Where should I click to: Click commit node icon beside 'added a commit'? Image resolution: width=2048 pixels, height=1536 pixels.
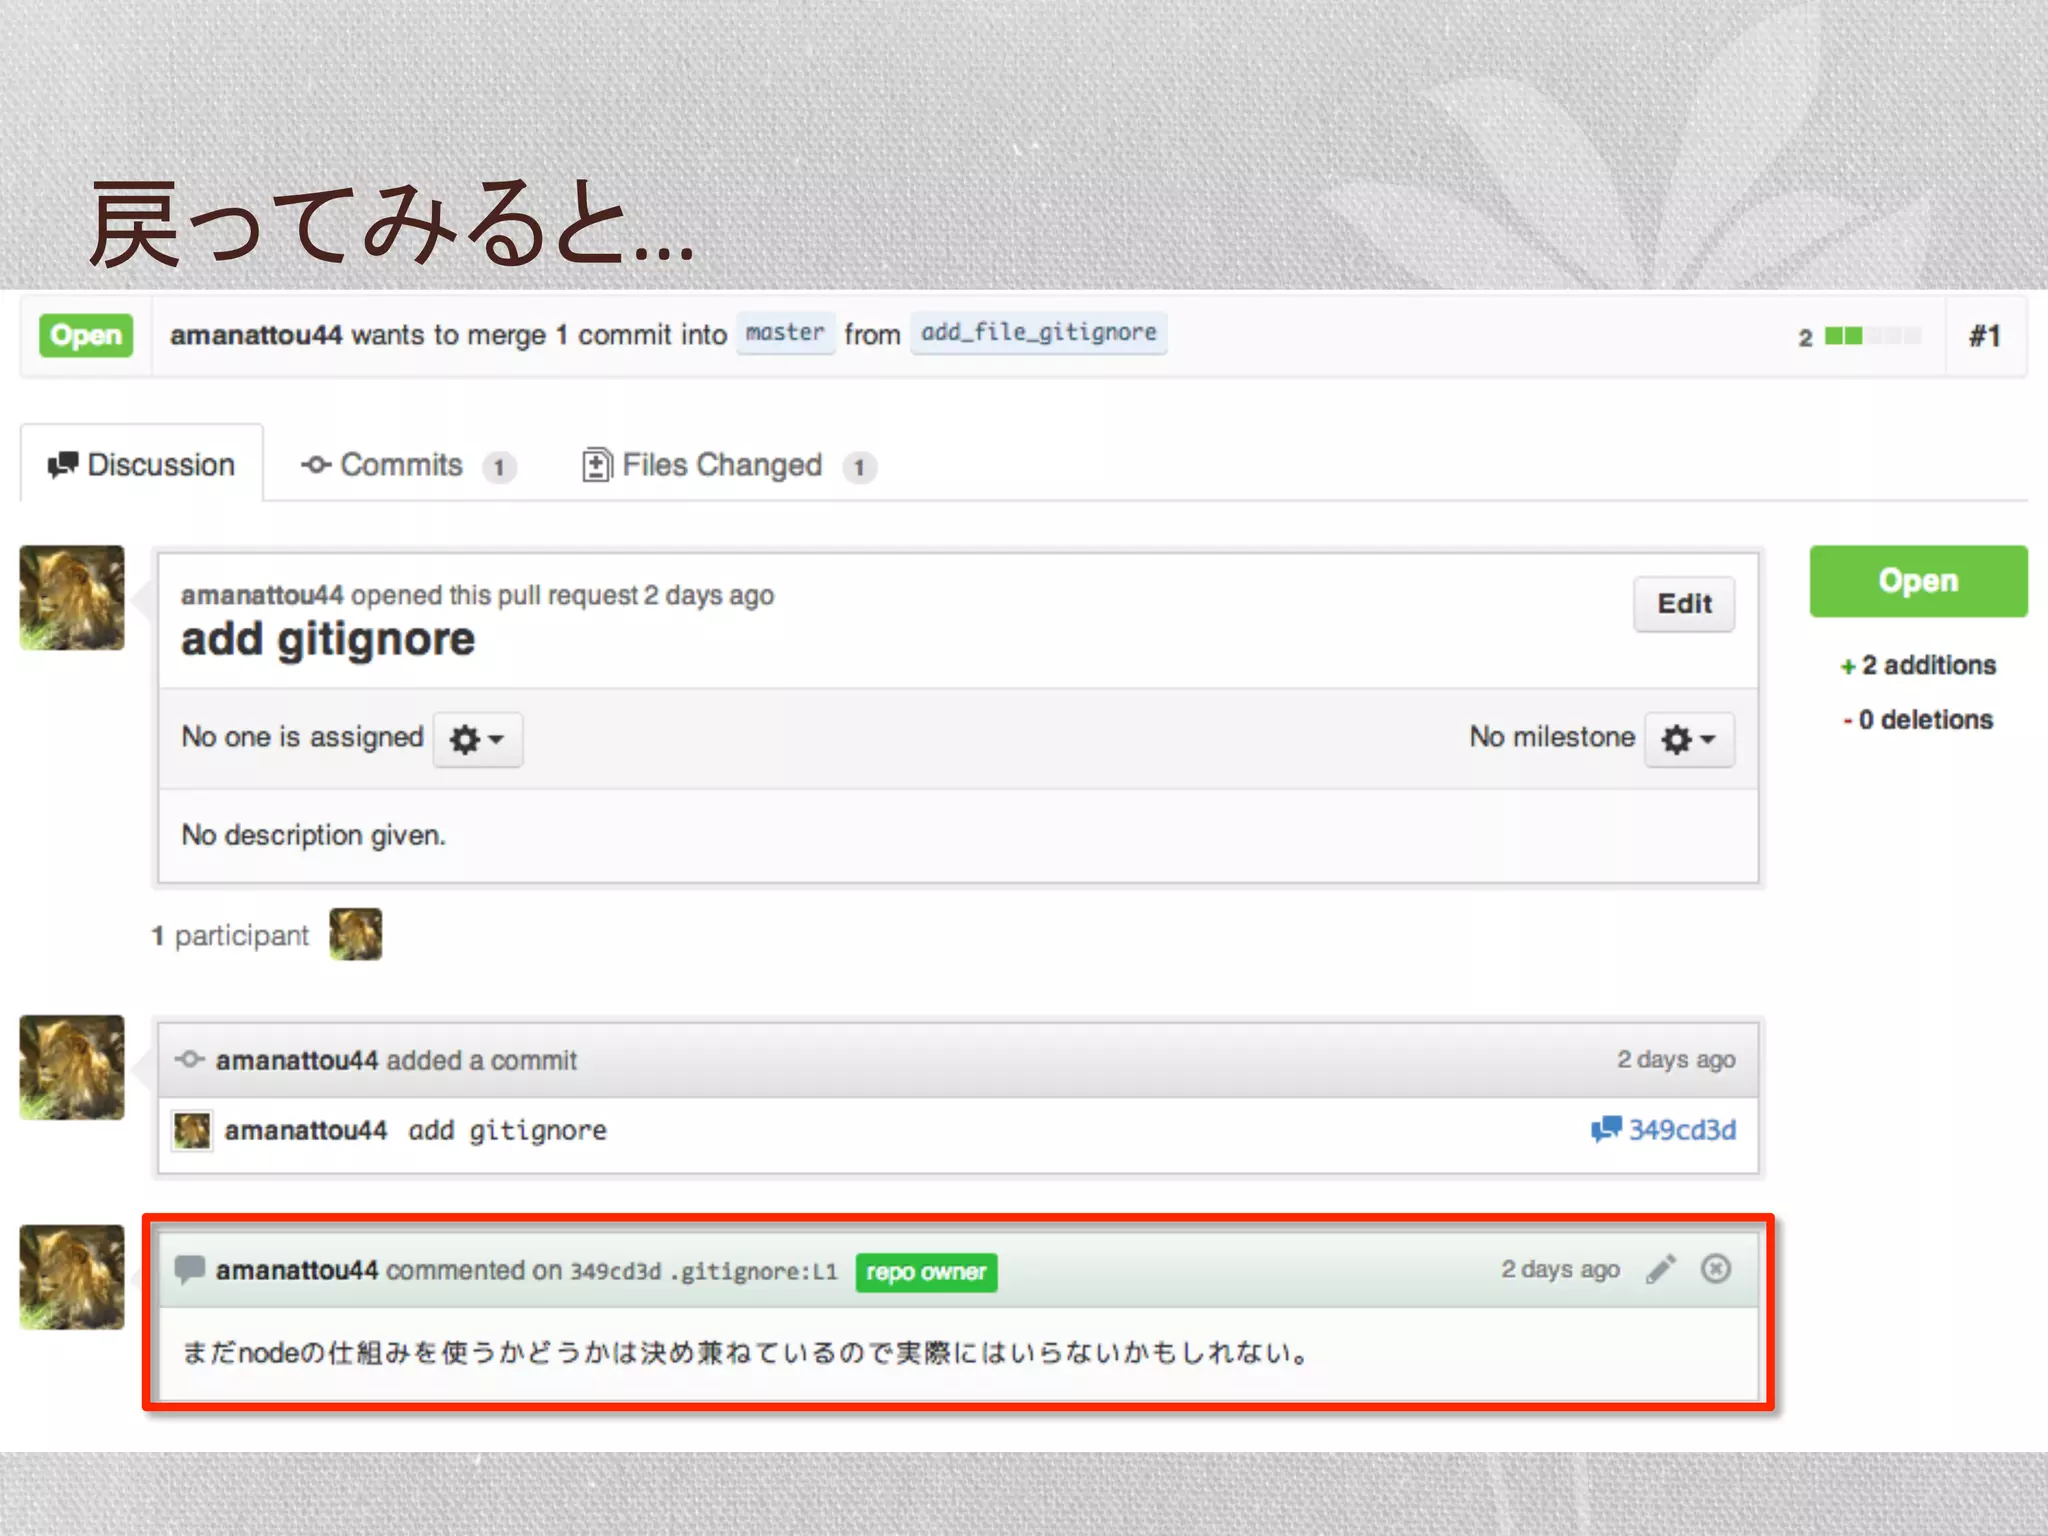(x=190, y=1059)
